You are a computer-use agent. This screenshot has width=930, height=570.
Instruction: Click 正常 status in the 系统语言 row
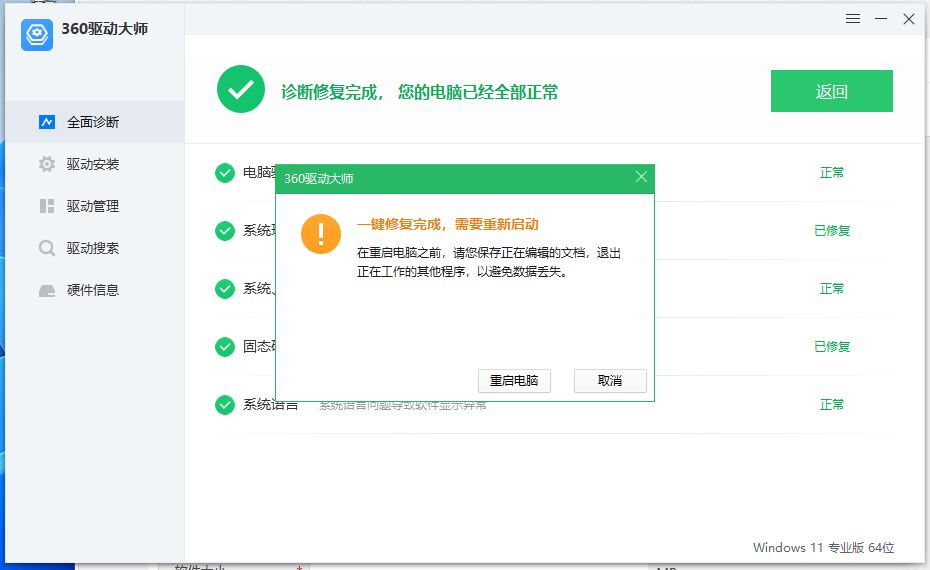point(832,405)
